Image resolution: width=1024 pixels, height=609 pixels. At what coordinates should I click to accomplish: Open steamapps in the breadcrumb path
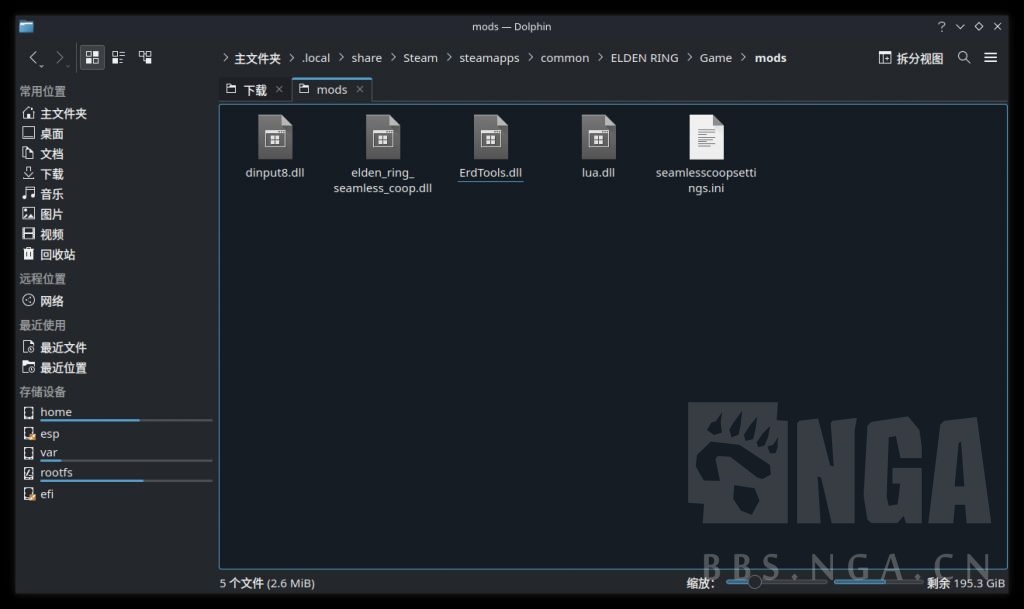tap(489, 57)
